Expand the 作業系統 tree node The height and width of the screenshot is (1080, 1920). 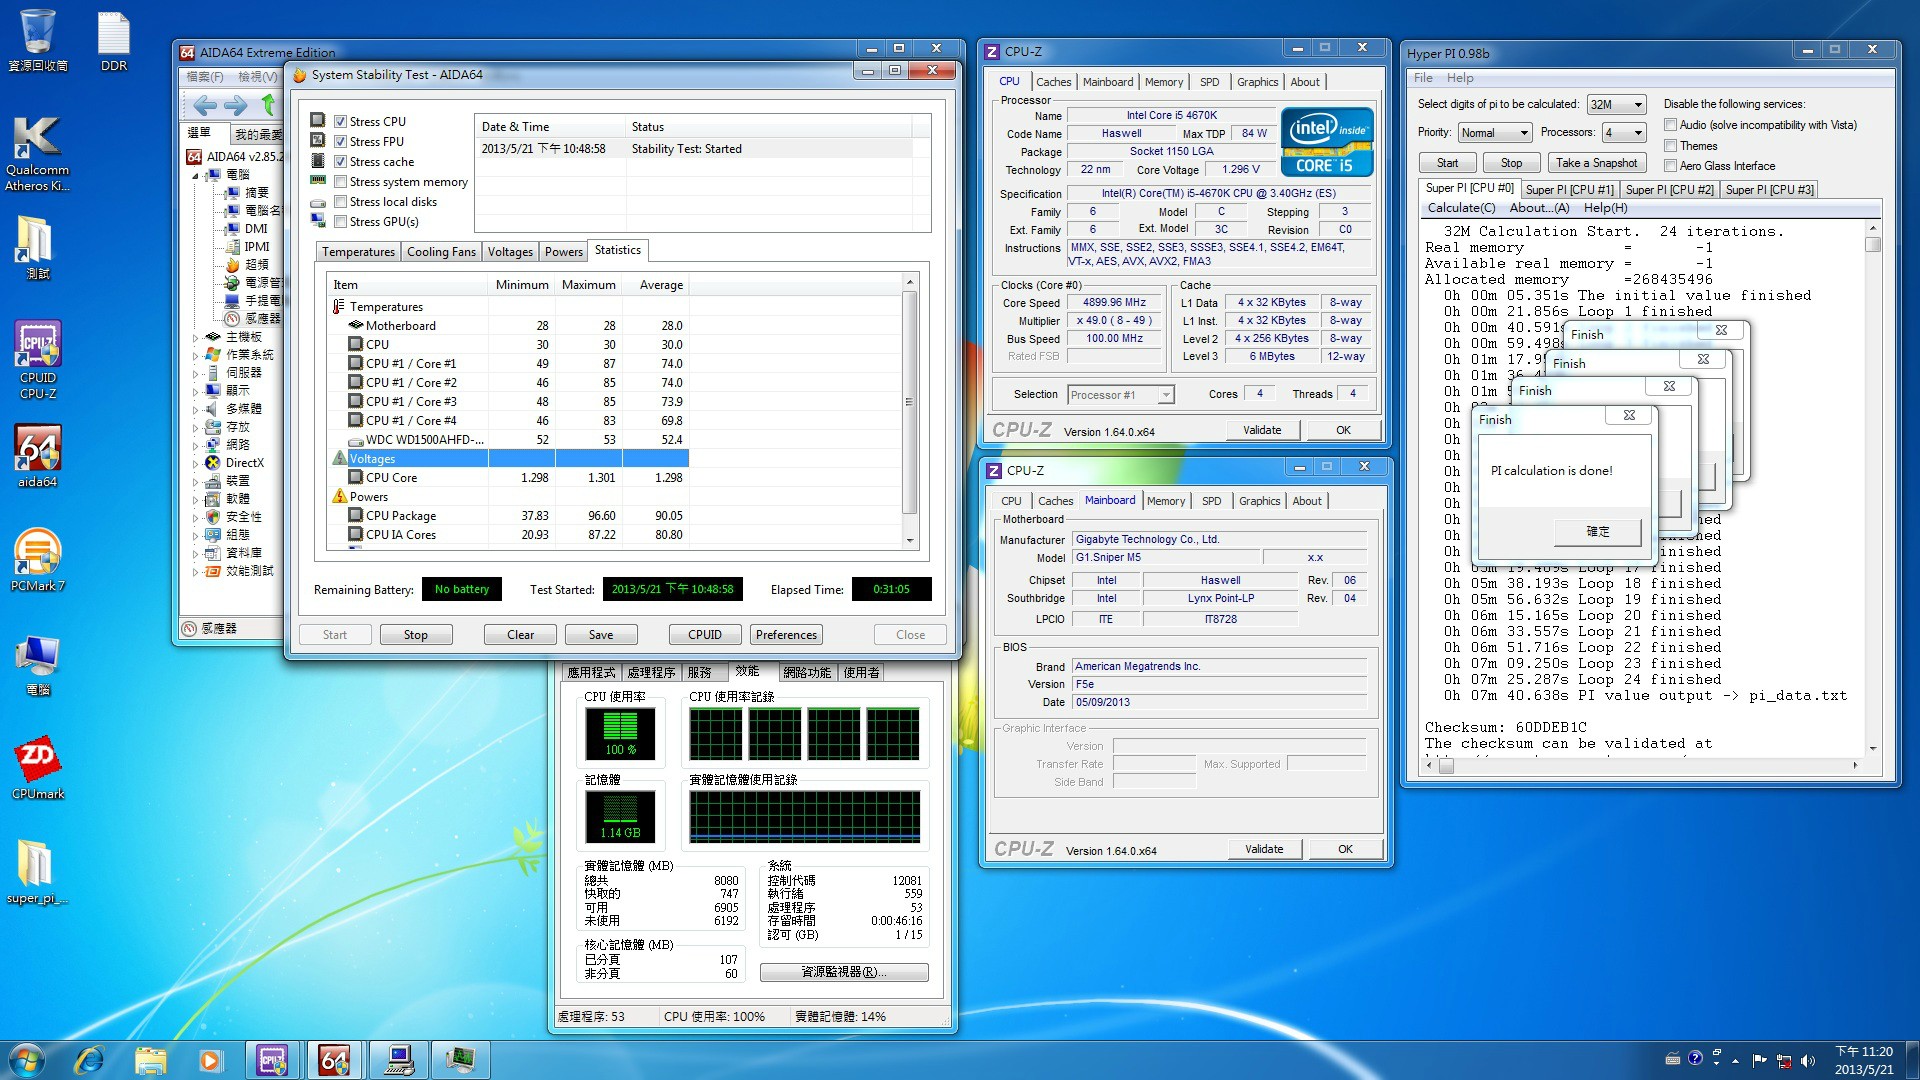click(x=196, y=355)
